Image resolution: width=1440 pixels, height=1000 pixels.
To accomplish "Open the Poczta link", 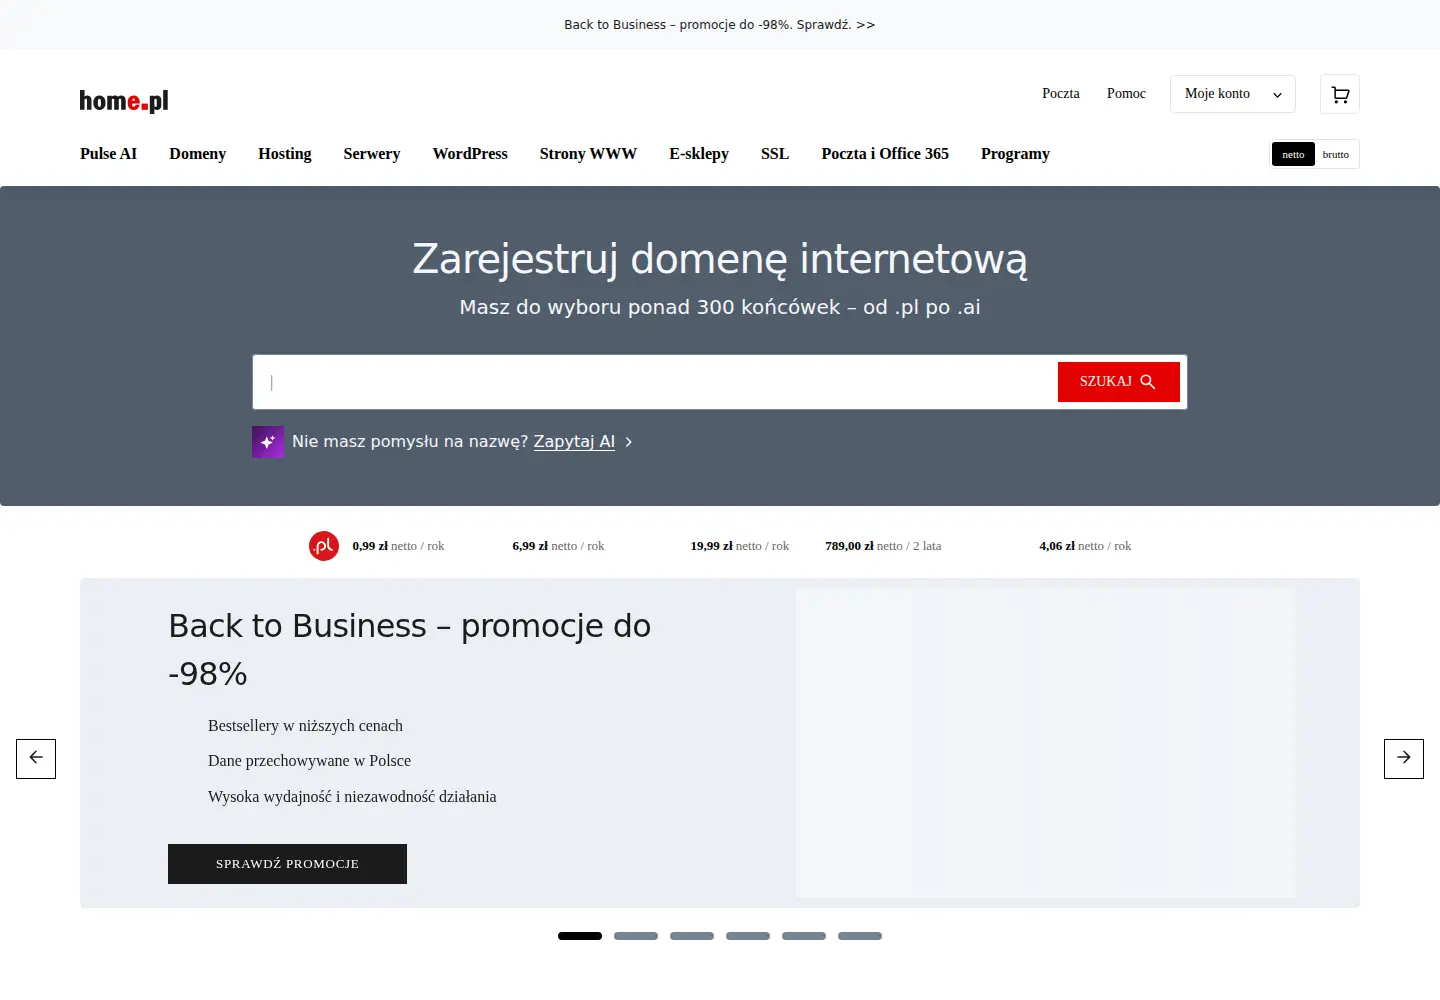I will click(1061, 94).
